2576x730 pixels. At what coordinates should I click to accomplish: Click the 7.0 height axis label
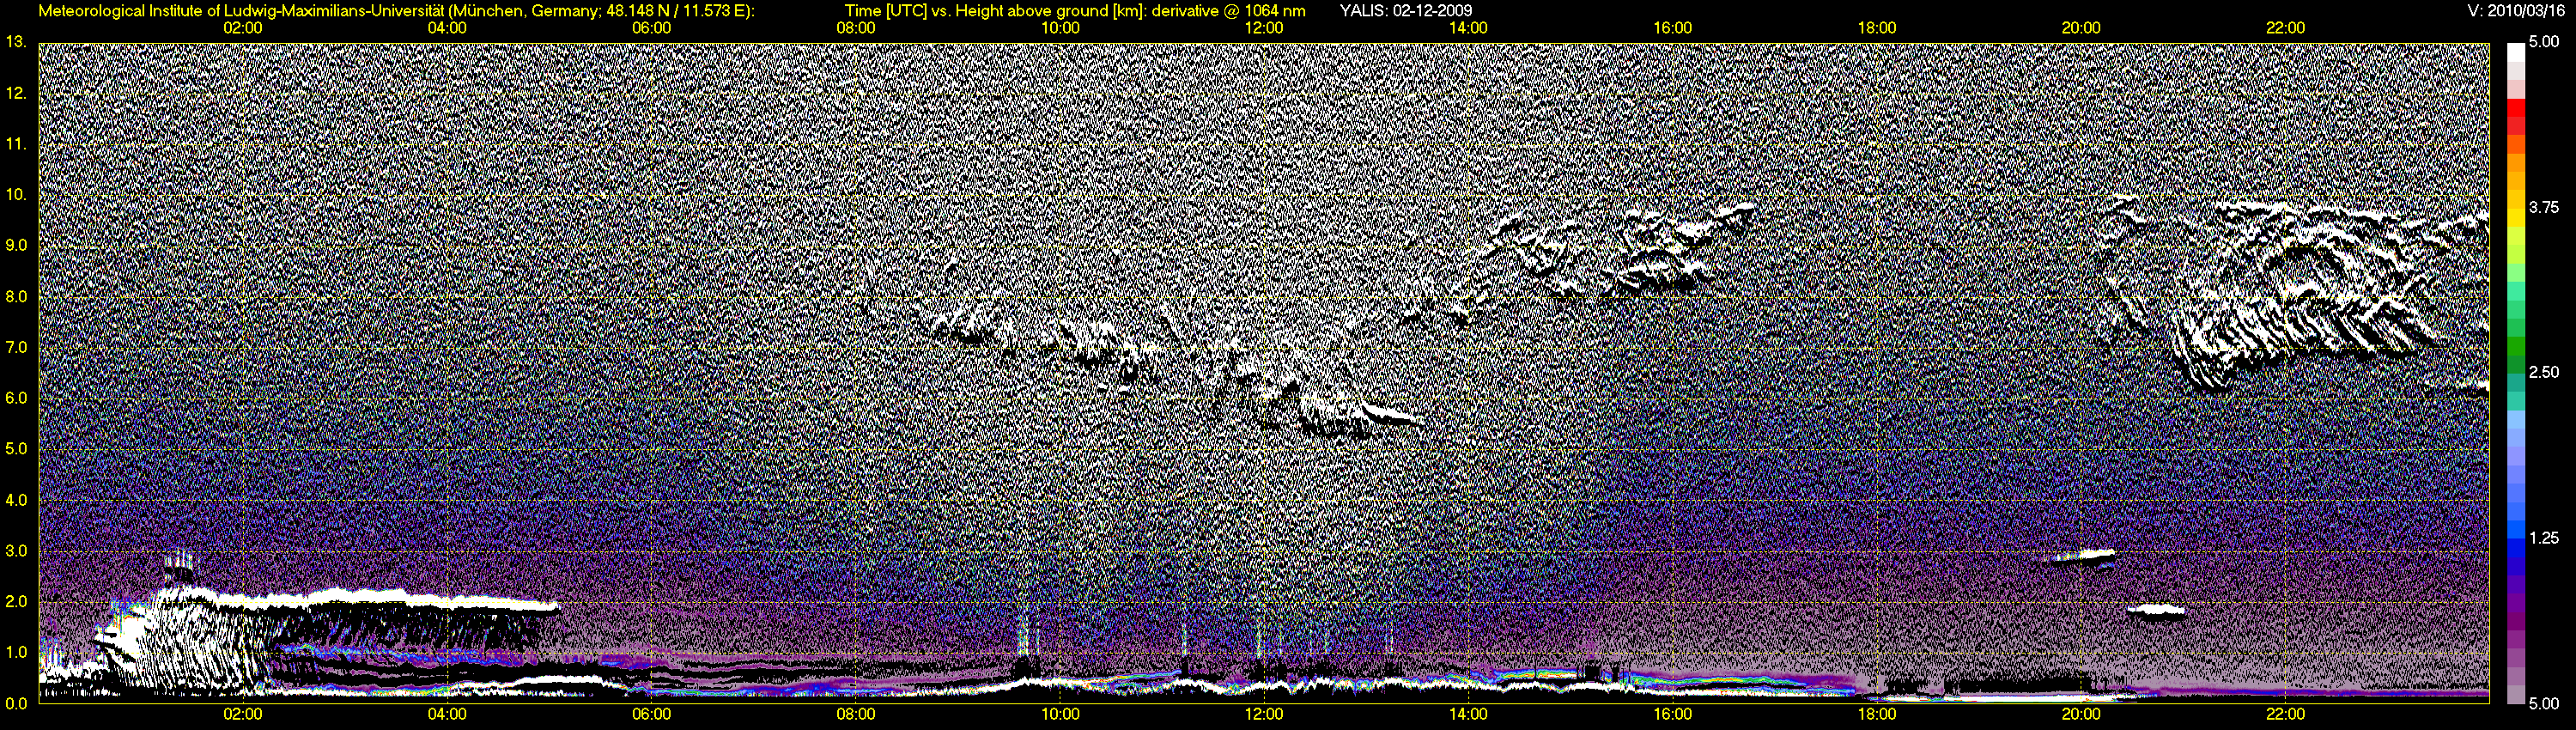16,347
